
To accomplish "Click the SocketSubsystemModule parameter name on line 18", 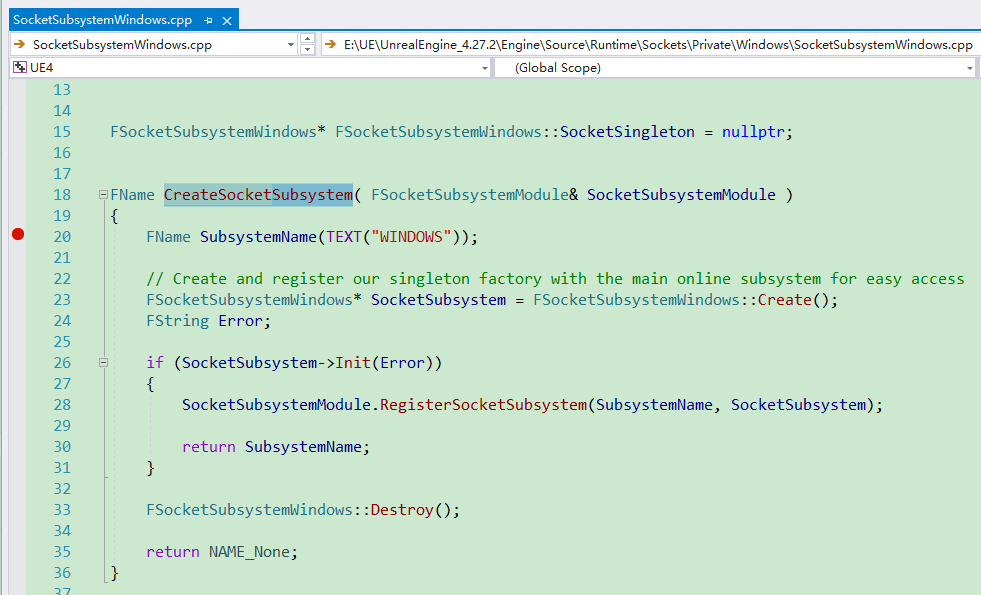I will click(x=681, y=195).
